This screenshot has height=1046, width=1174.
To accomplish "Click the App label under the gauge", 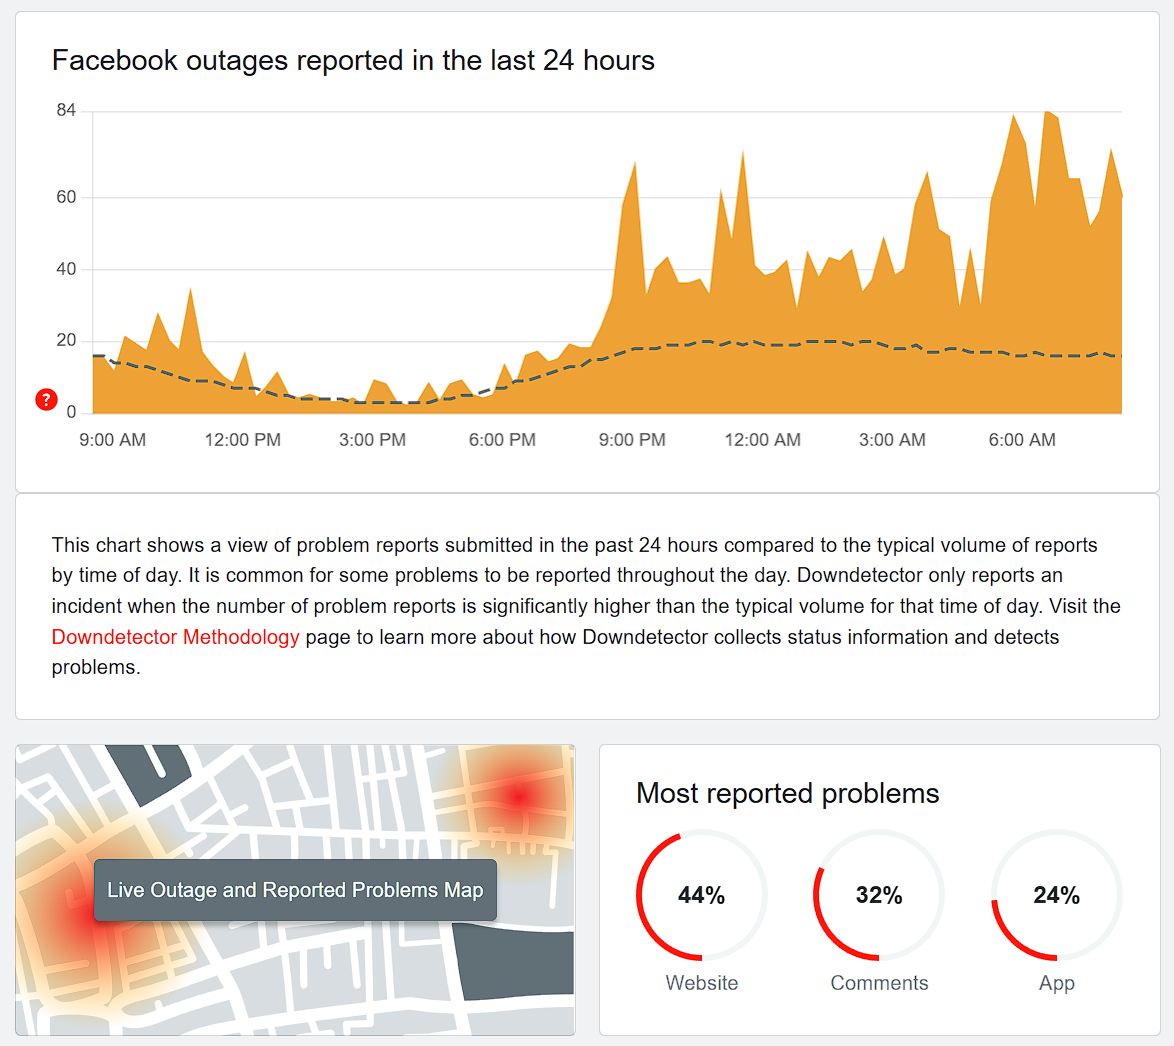I will (x=1056, y=983).
